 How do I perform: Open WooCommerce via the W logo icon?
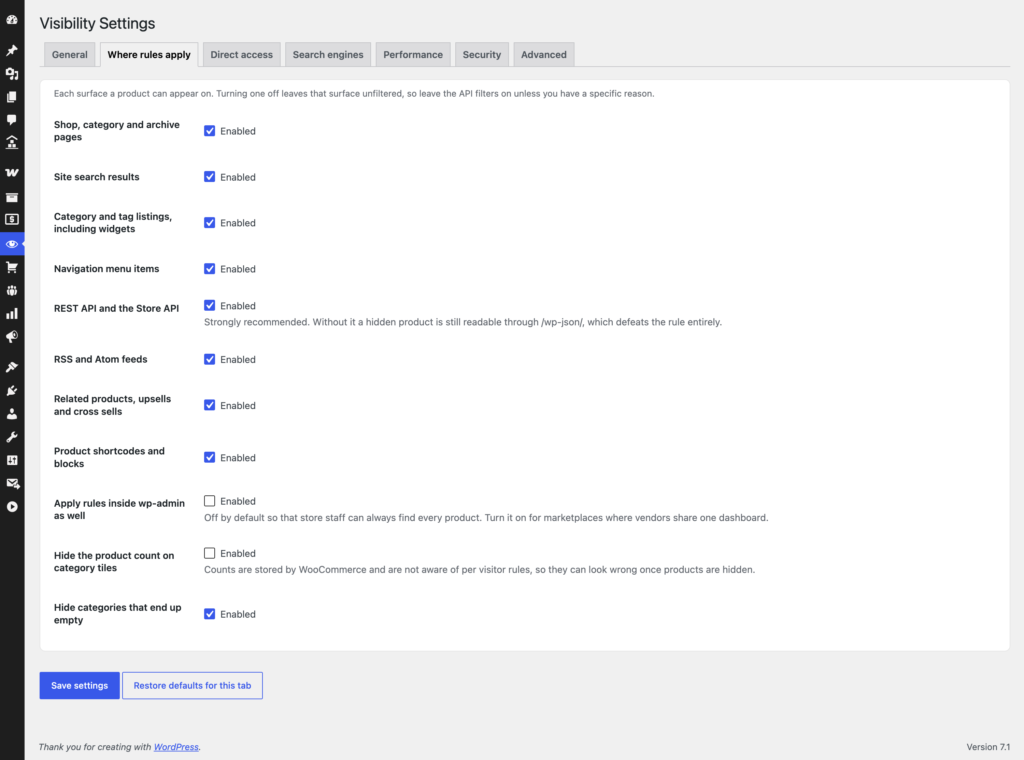pos(12,172)
